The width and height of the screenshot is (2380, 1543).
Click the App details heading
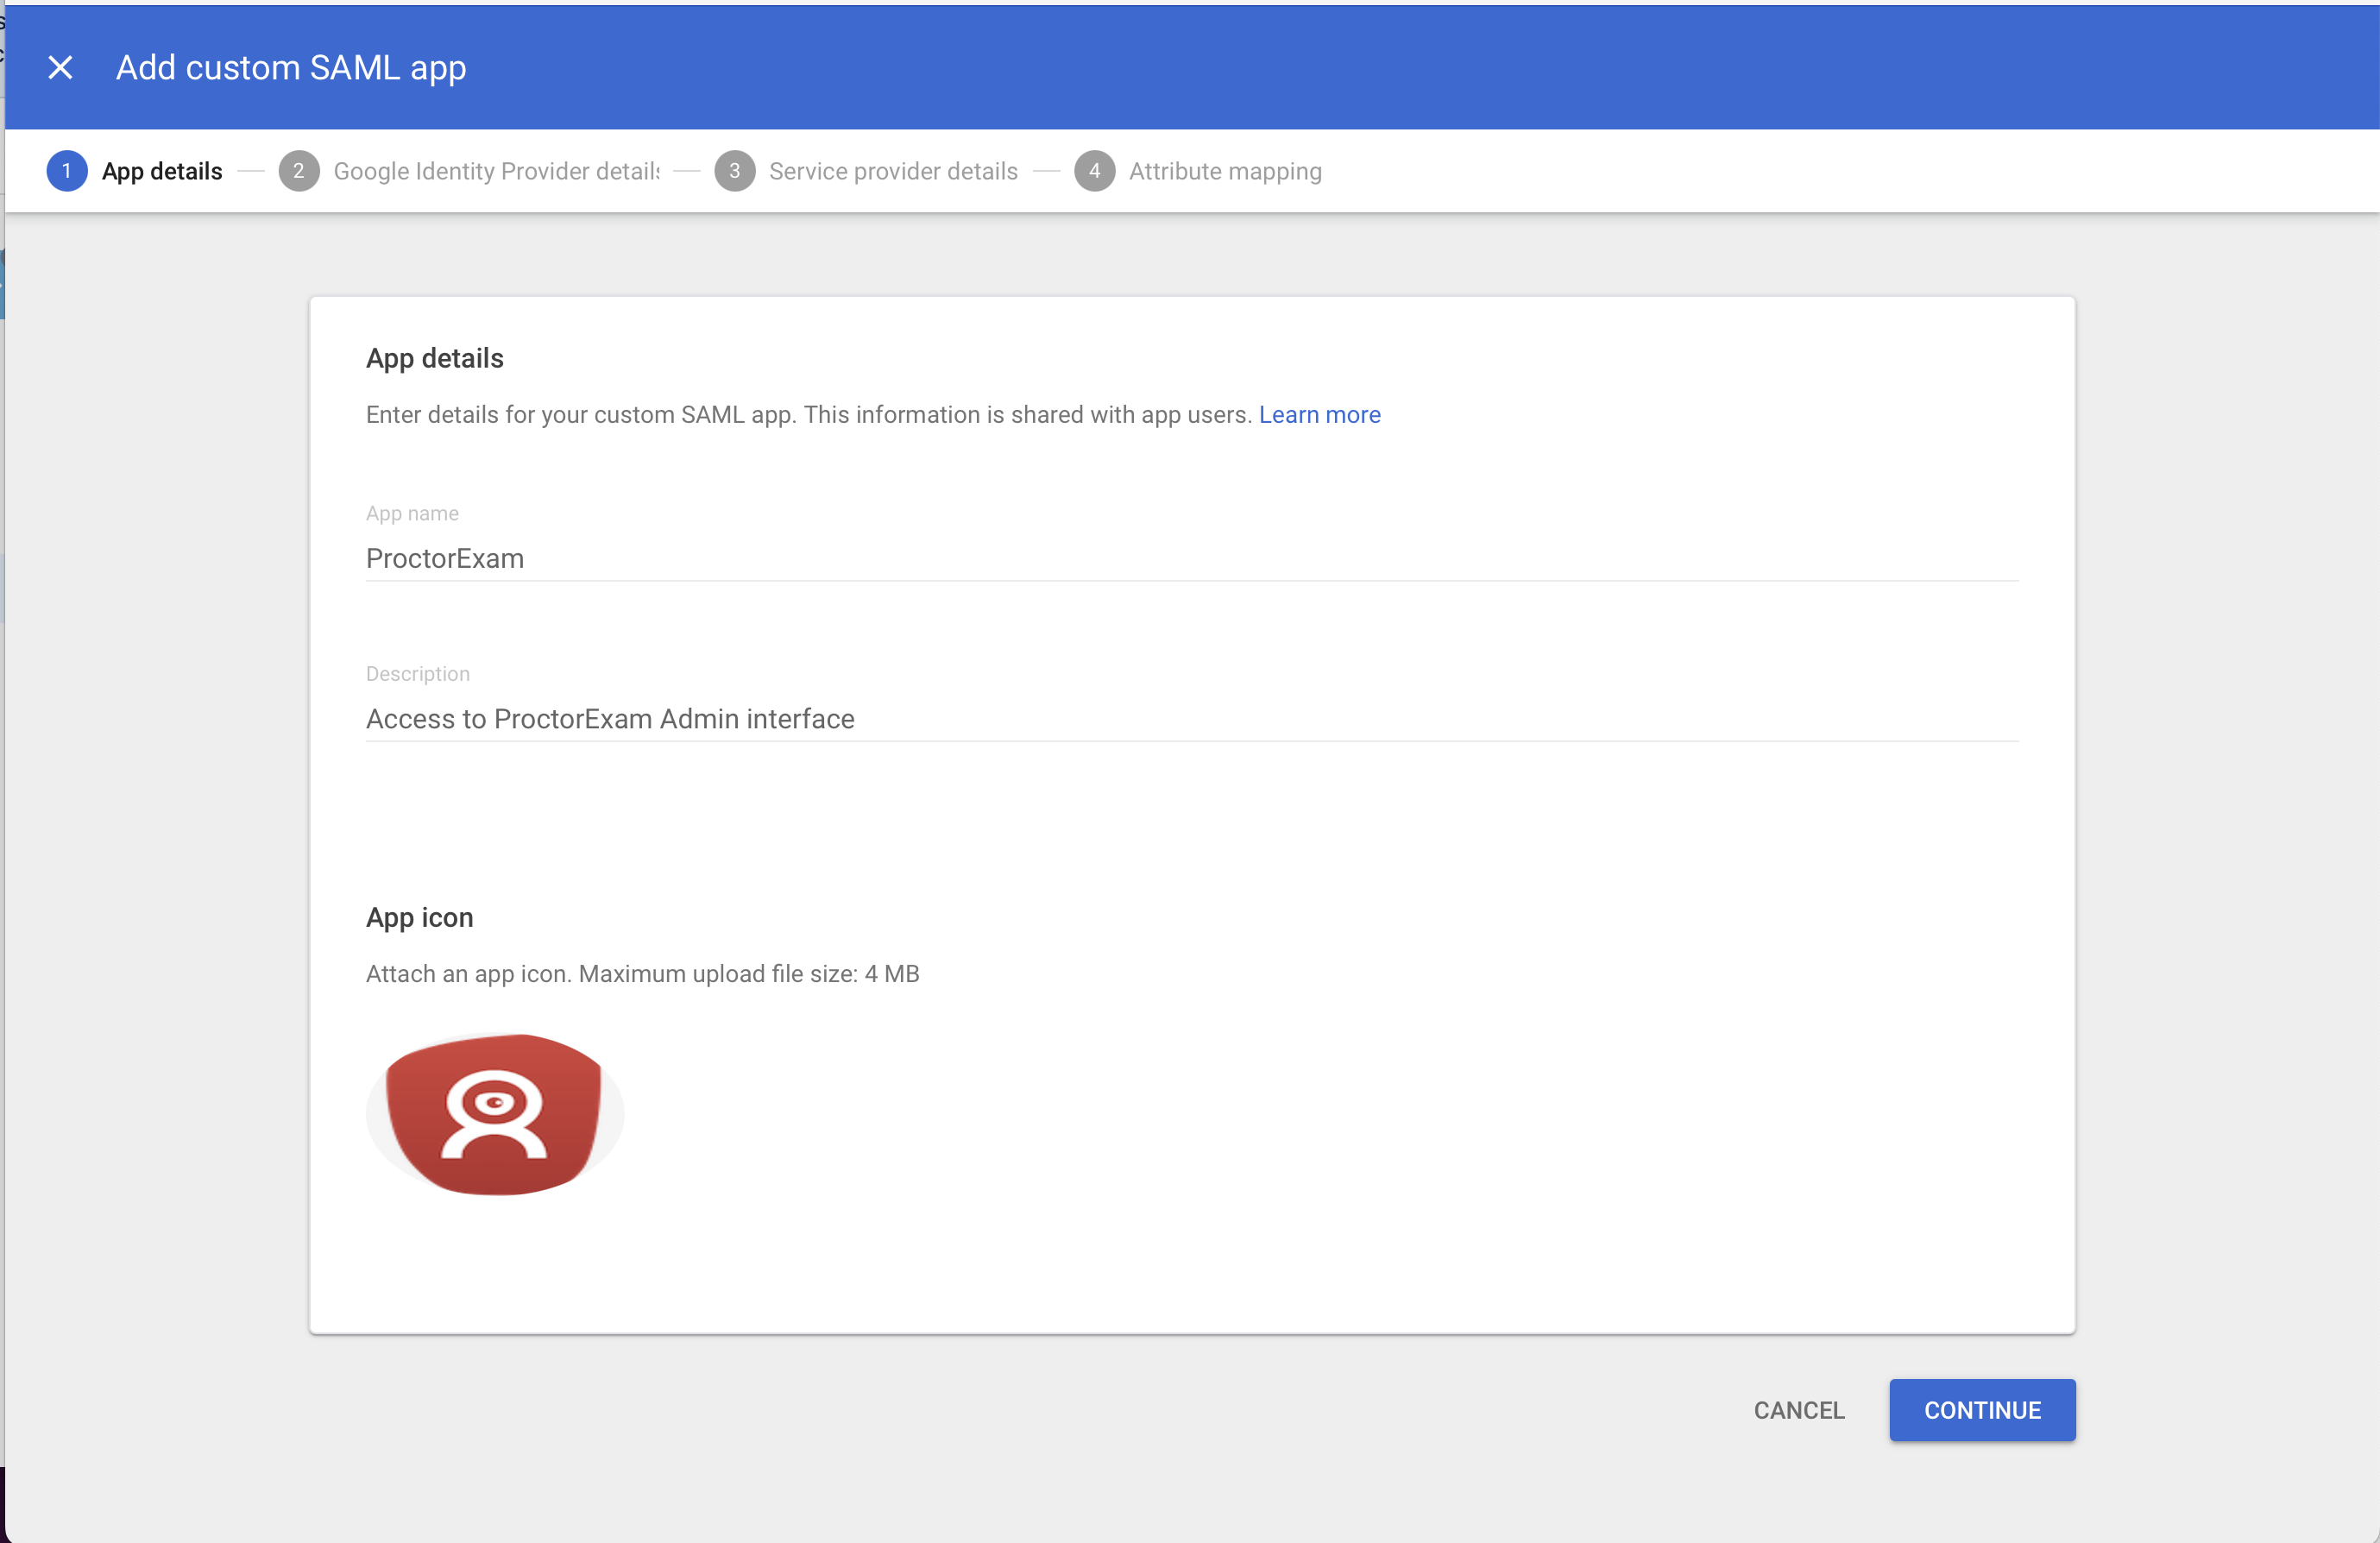coord(435,358)
